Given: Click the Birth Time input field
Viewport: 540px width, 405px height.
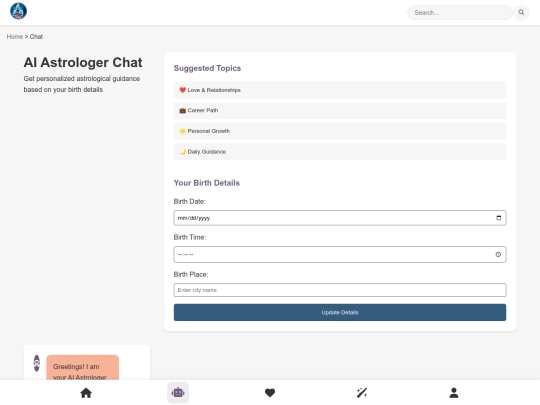Looking at the screenshot, I should click(x=340, y=255).
